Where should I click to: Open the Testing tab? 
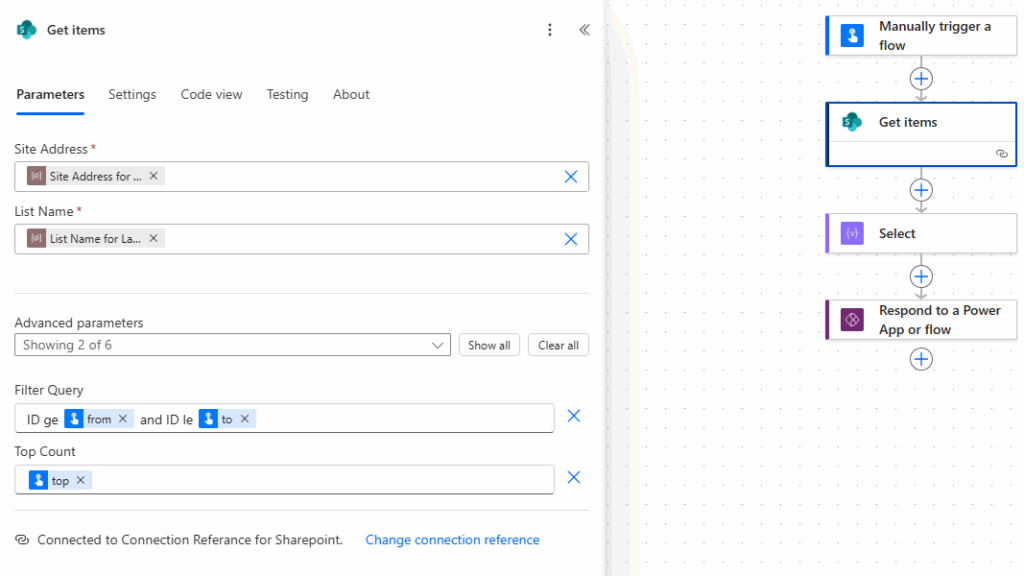click(x=287, y=95)
